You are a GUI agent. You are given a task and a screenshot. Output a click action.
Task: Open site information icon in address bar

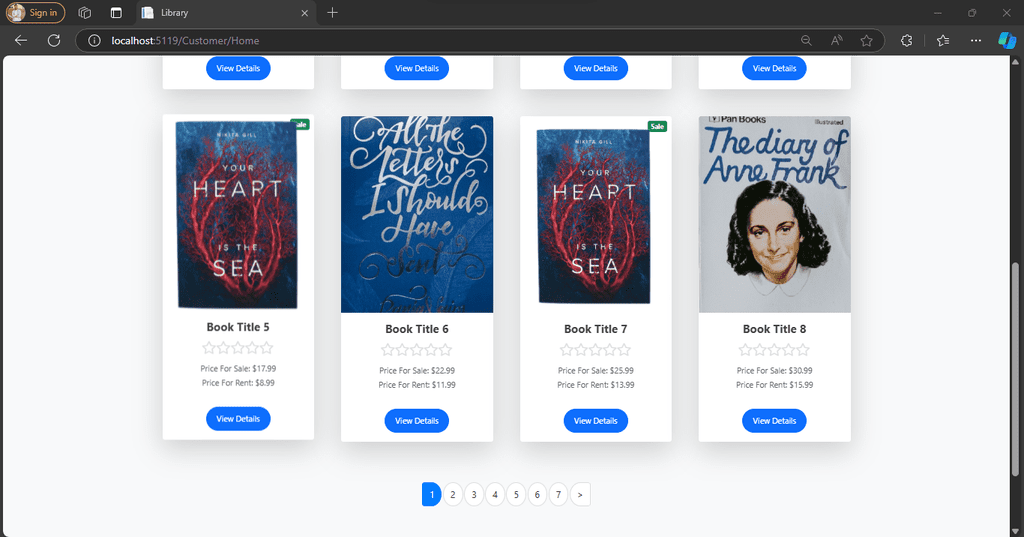pos(94,41)
